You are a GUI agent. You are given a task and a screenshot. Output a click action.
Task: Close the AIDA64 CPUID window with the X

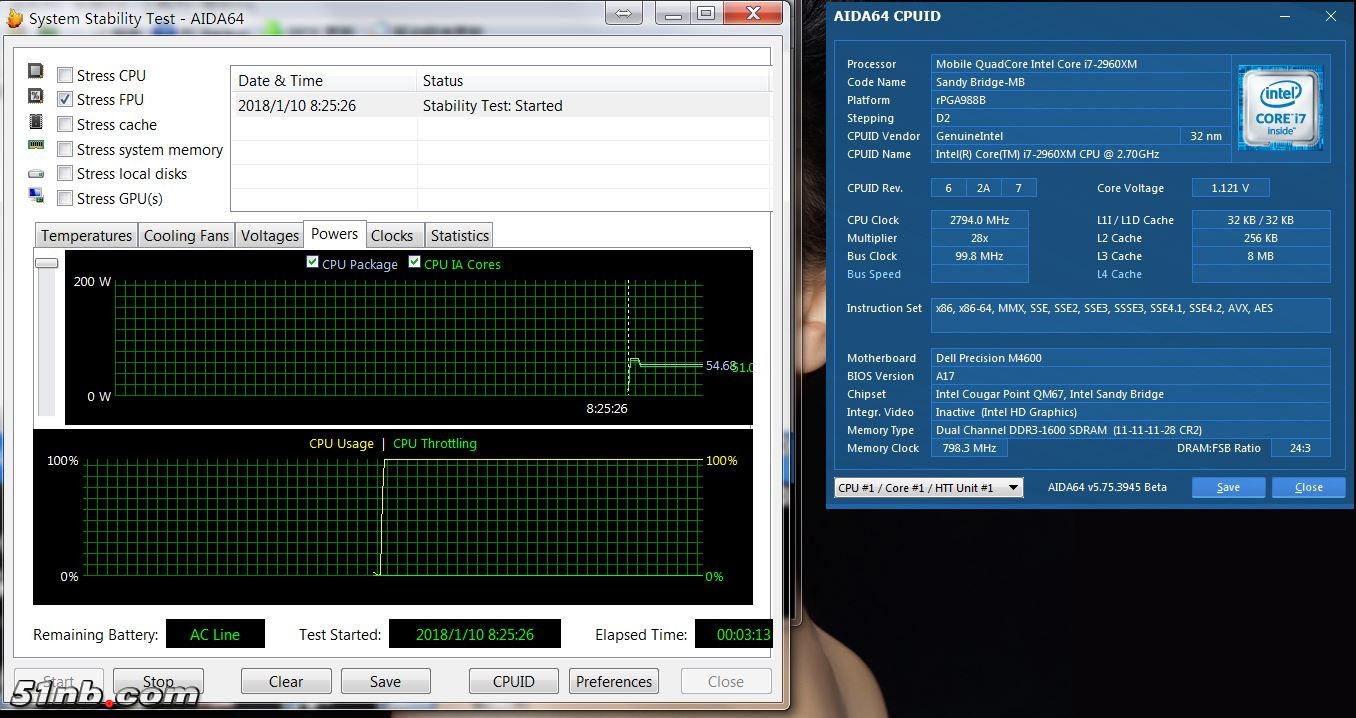1331,17
